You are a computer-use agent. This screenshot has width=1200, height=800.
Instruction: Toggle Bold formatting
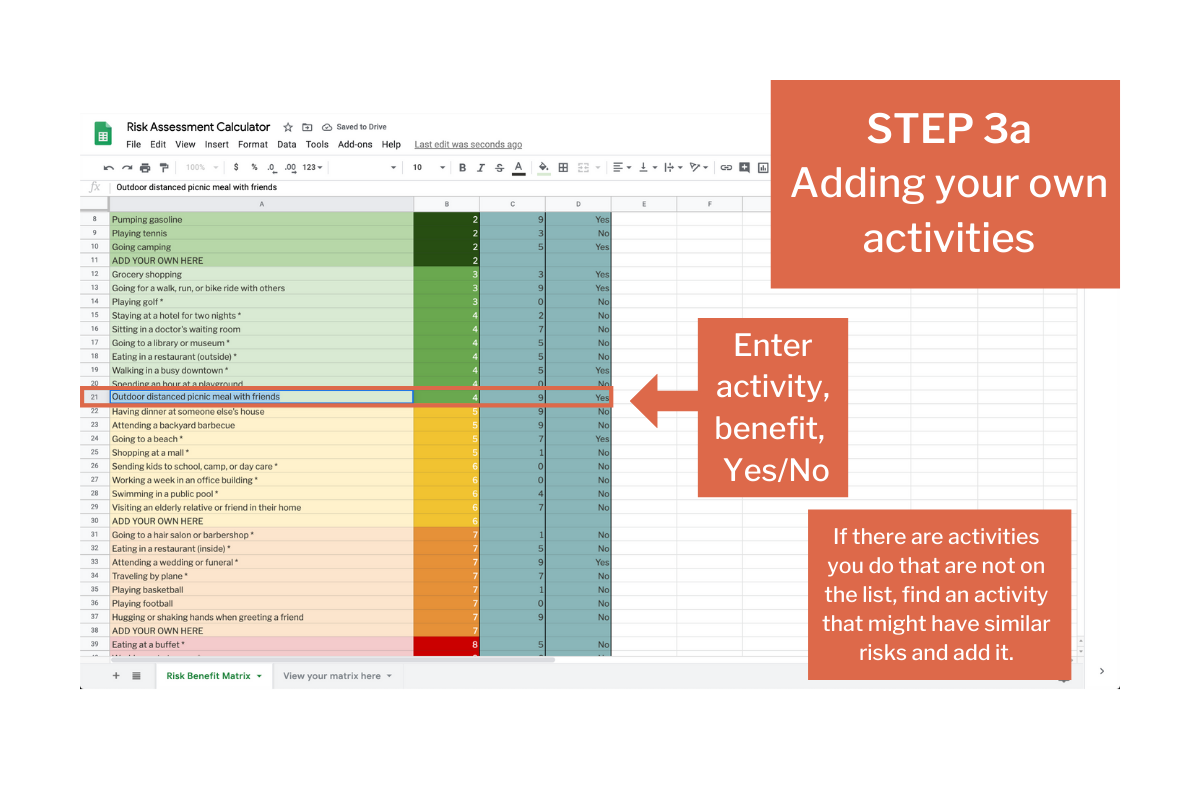[462, 168]
